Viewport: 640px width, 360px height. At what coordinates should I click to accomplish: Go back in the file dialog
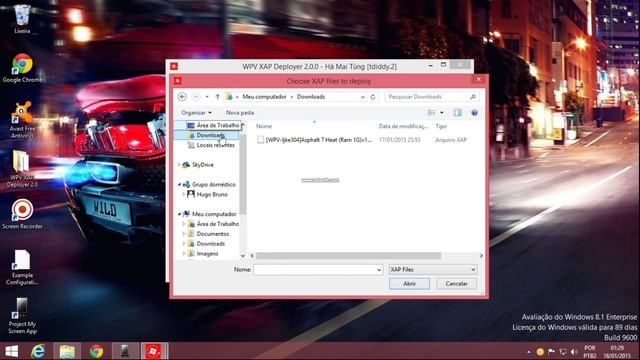click(x=182, y=97)
